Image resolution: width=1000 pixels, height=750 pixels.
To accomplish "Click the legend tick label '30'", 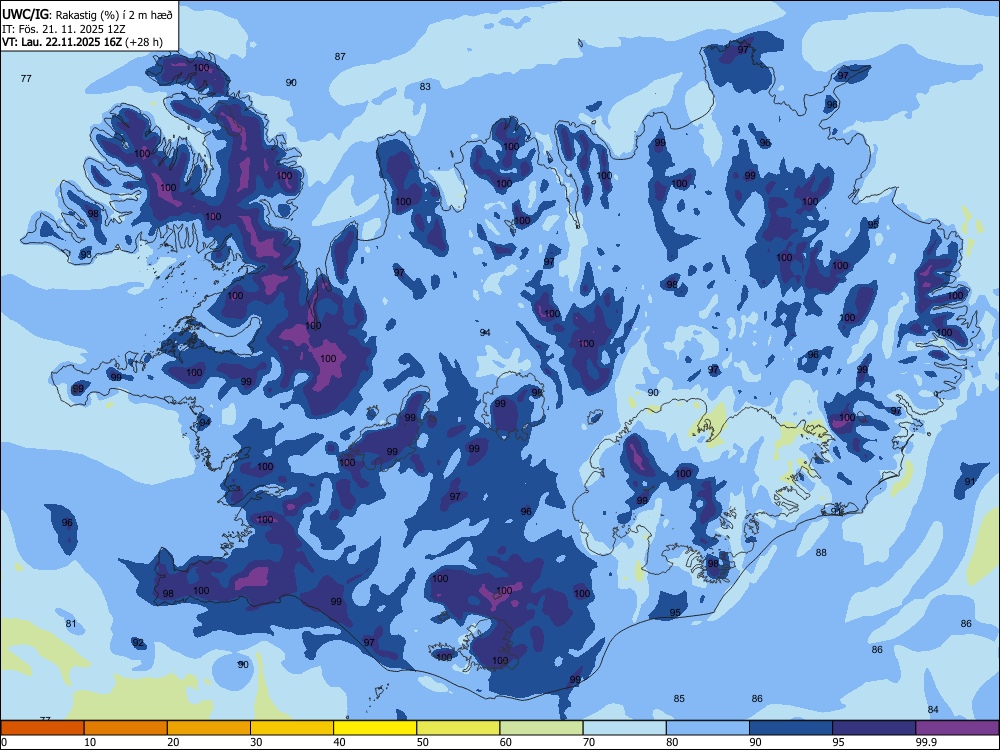I will 256,742.
